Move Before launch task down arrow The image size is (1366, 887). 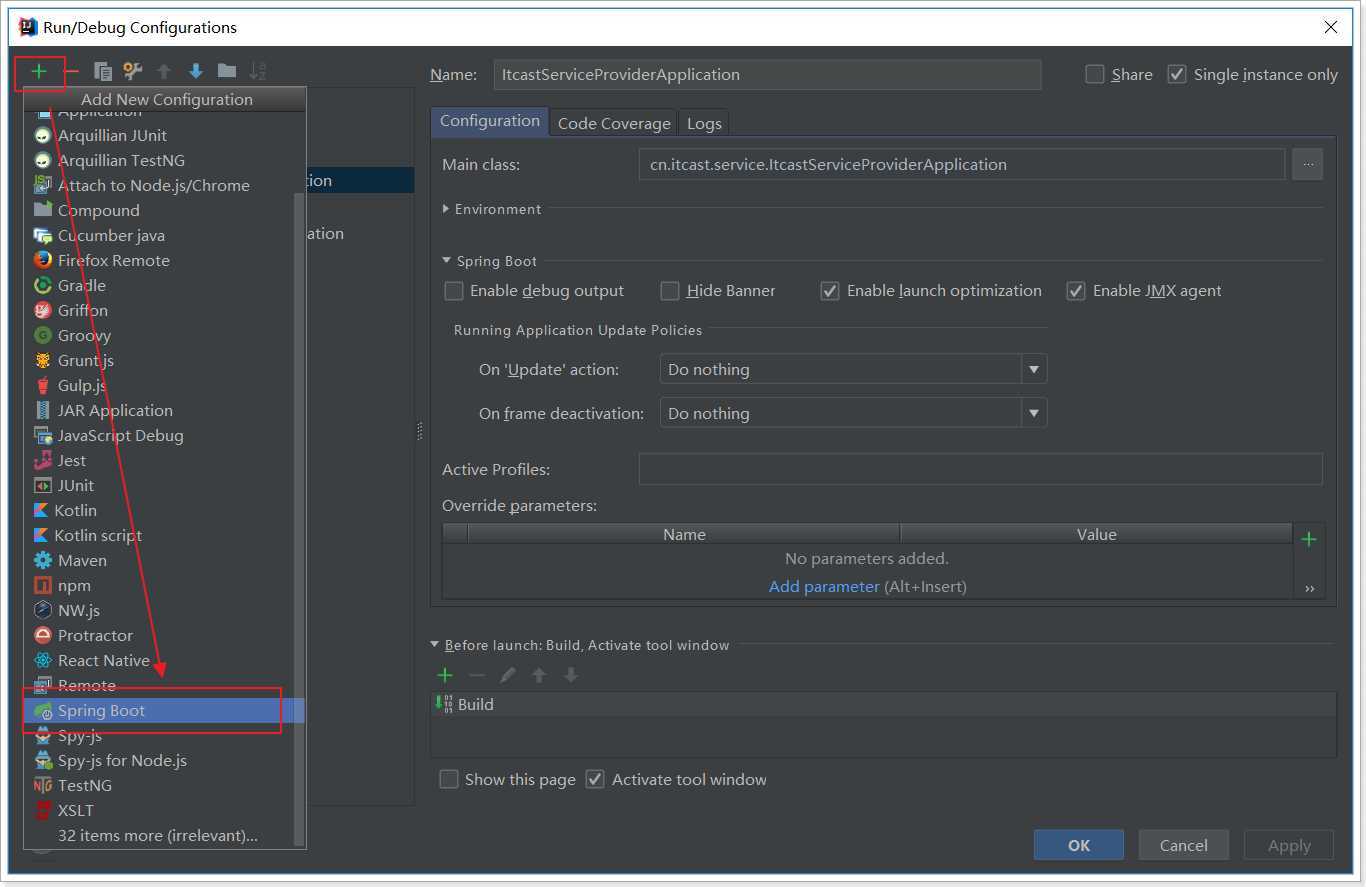(x=571, y=675)
